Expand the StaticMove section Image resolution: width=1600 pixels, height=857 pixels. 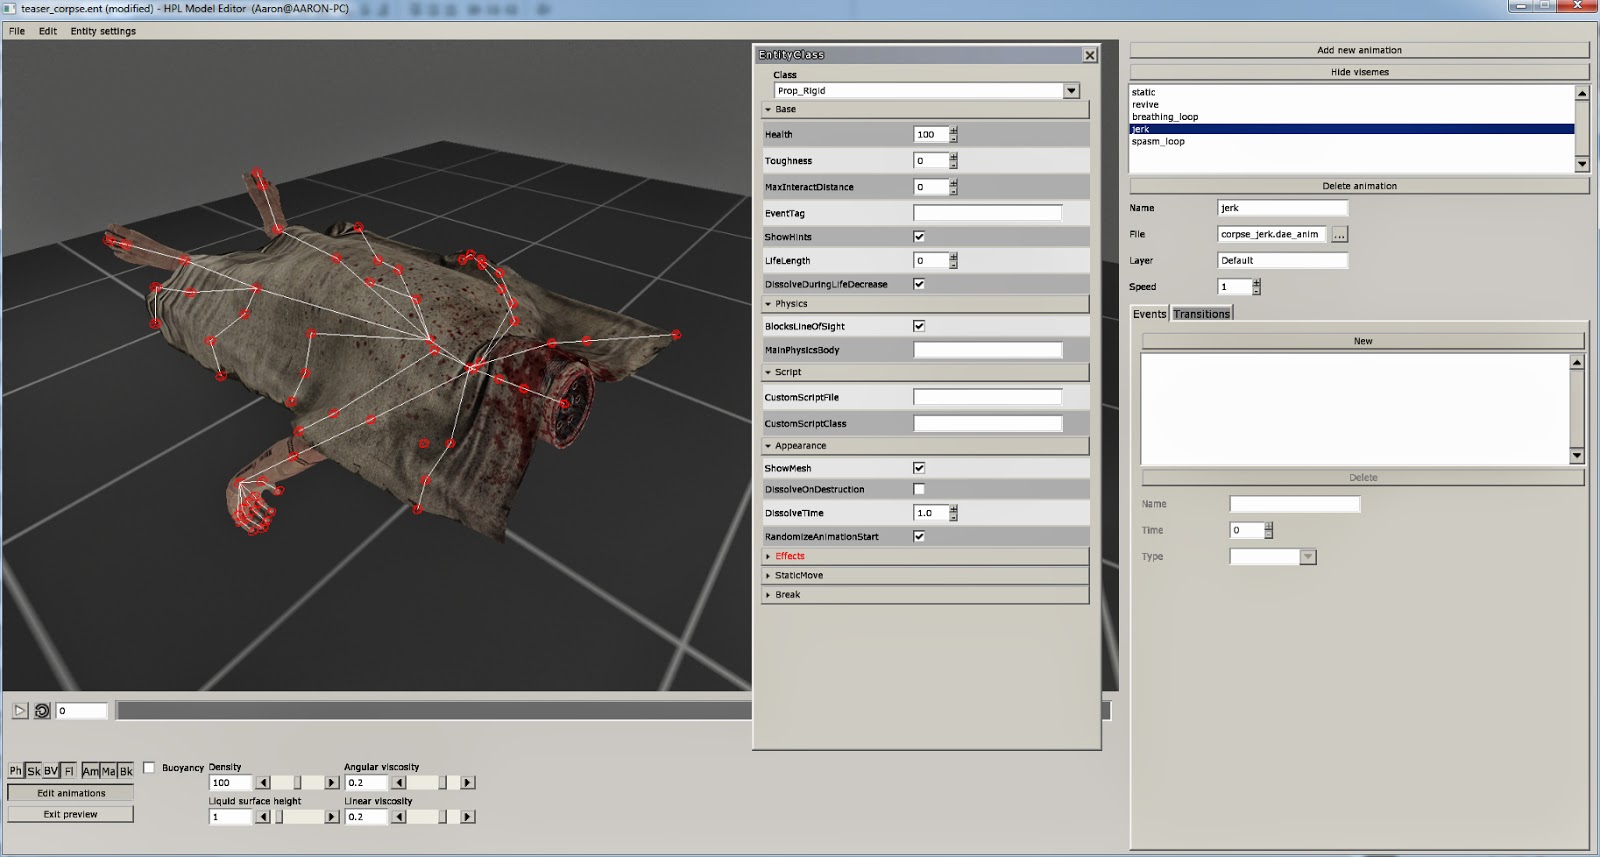click(925, 576)
